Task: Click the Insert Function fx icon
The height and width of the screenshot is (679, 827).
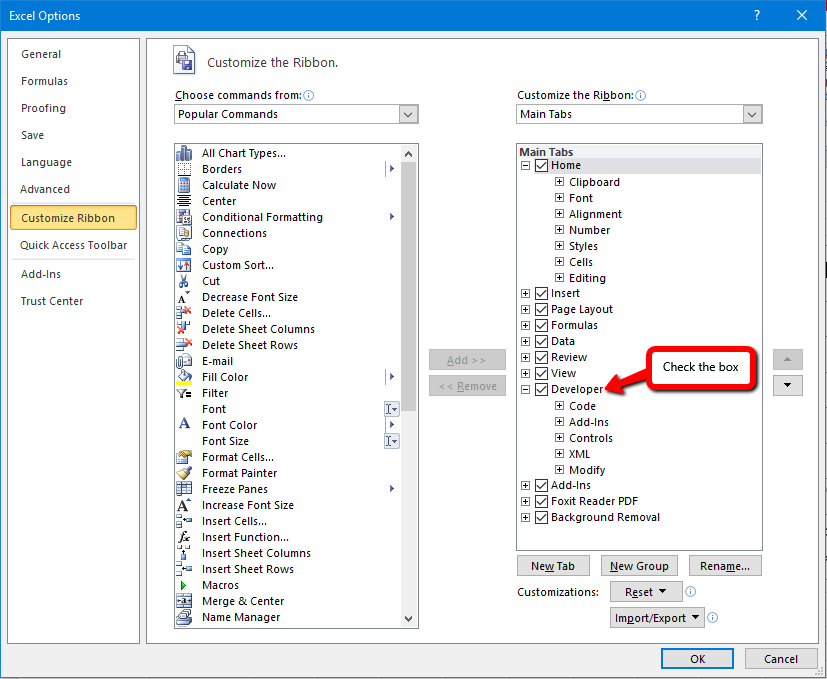Action: pyautogui.click(x=184, y=537)
